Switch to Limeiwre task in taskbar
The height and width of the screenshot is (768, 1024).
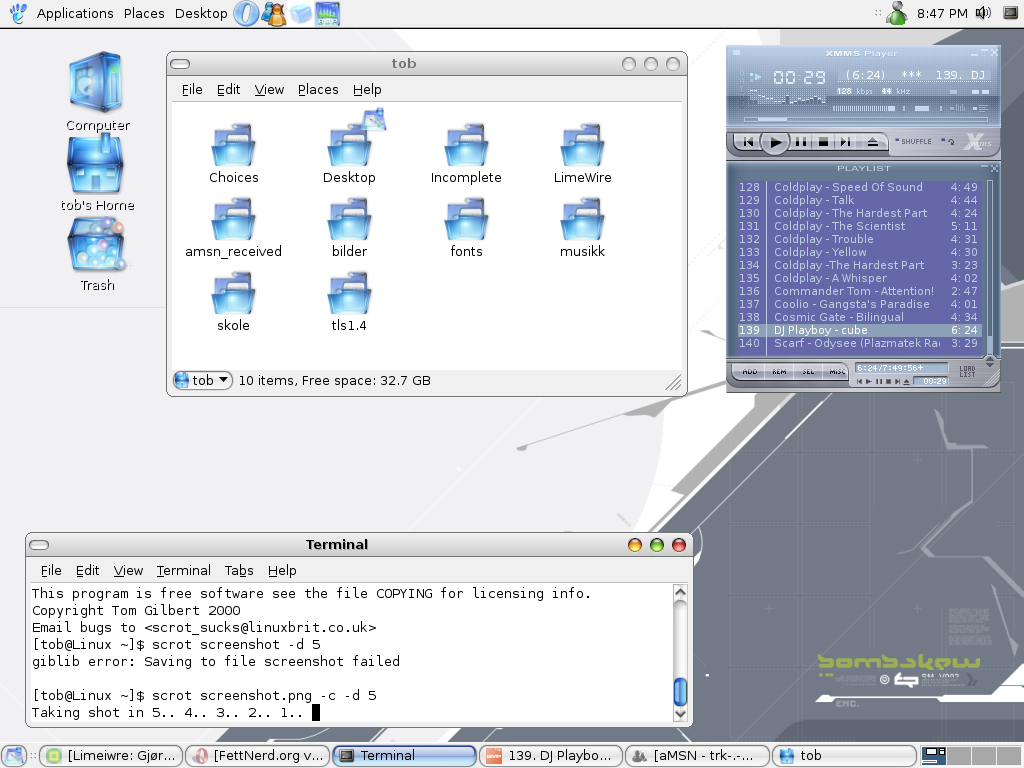click(112, 756)
